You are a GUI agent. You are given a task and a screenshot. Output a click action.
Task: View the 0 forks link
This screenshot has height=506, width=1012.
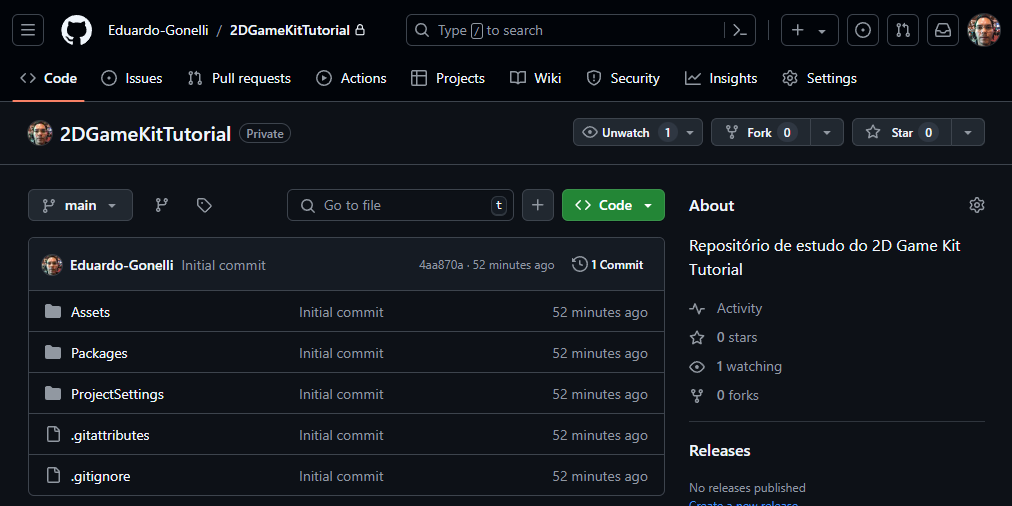pyautogui.click(x=737, y=395)
